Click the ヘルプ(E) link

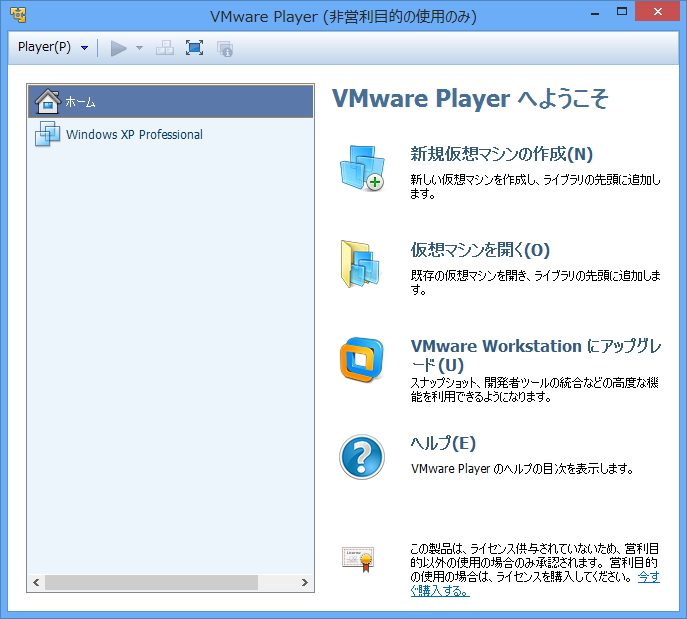(x=443, y=443)
